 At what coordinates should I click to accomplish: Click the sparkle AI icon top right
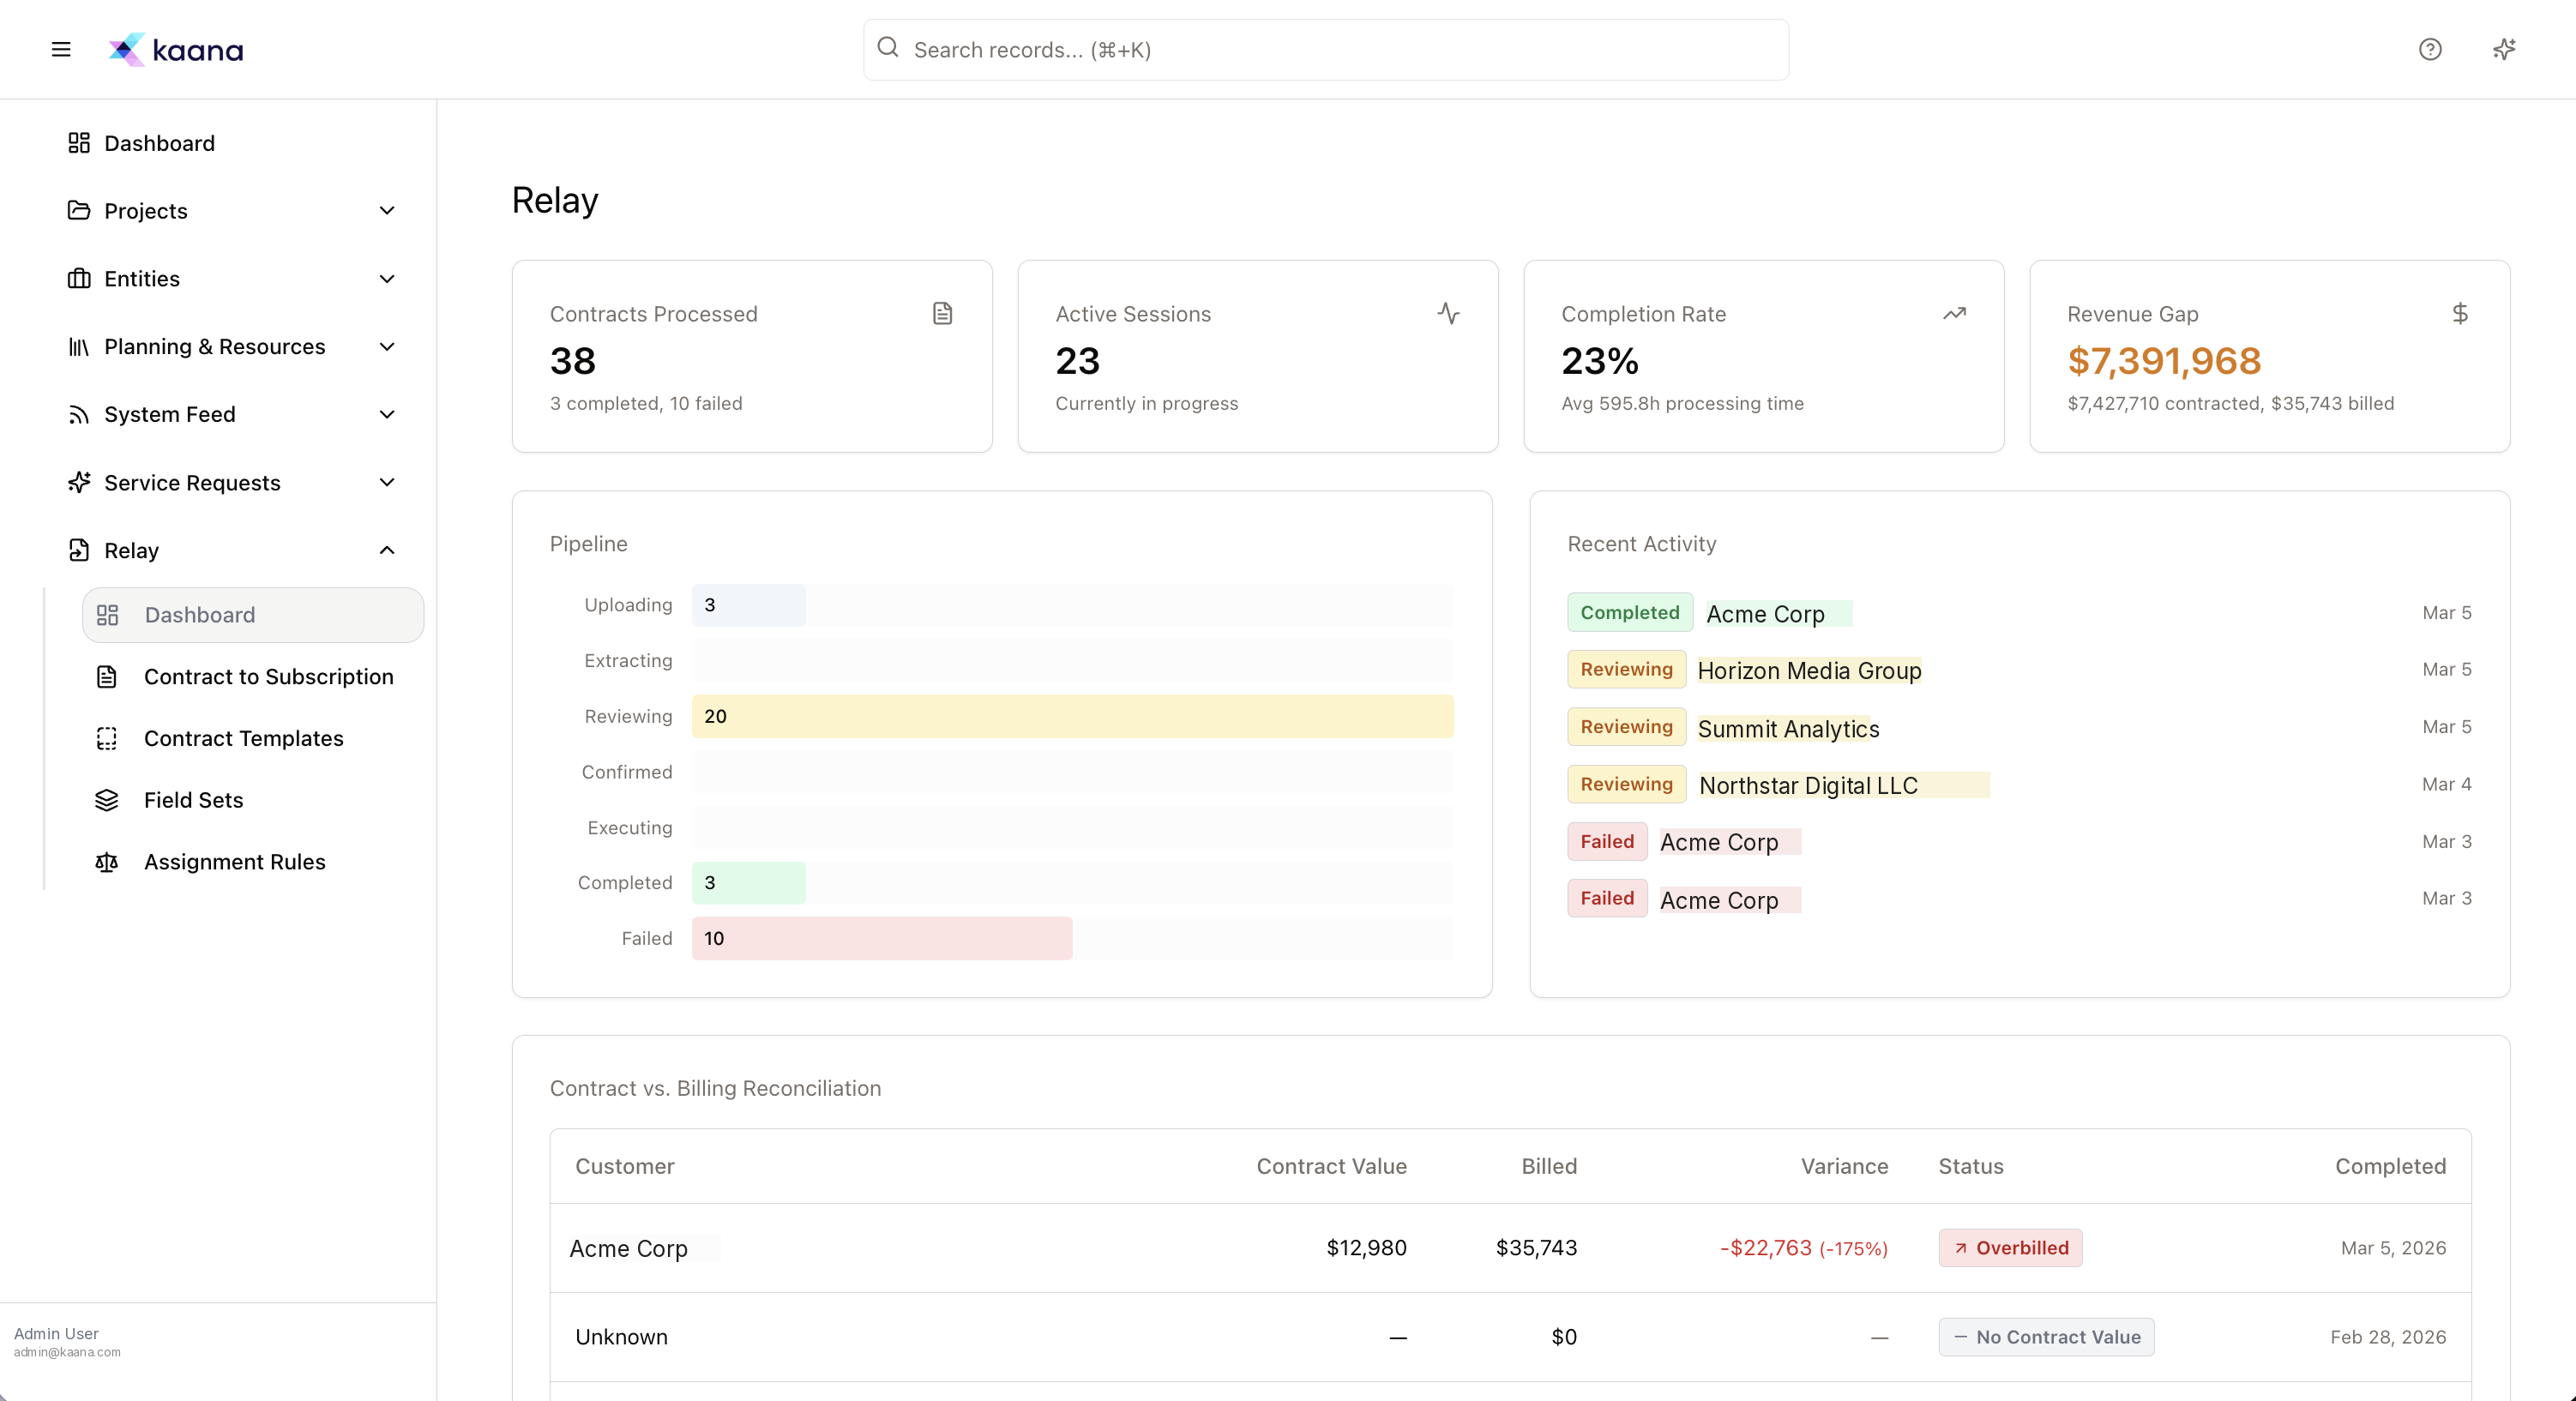2503,49
